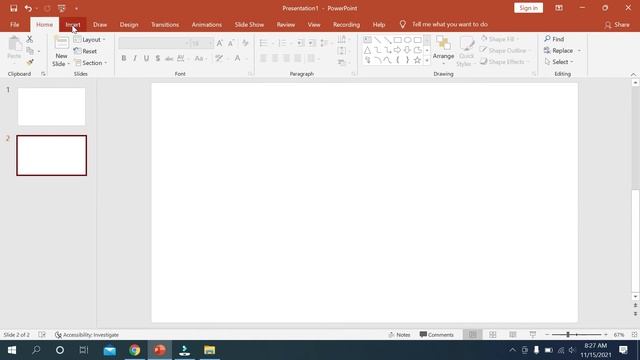Open the Slide Show tab
The height and width of the screenshot is (360, 640).
click(249, 24)
